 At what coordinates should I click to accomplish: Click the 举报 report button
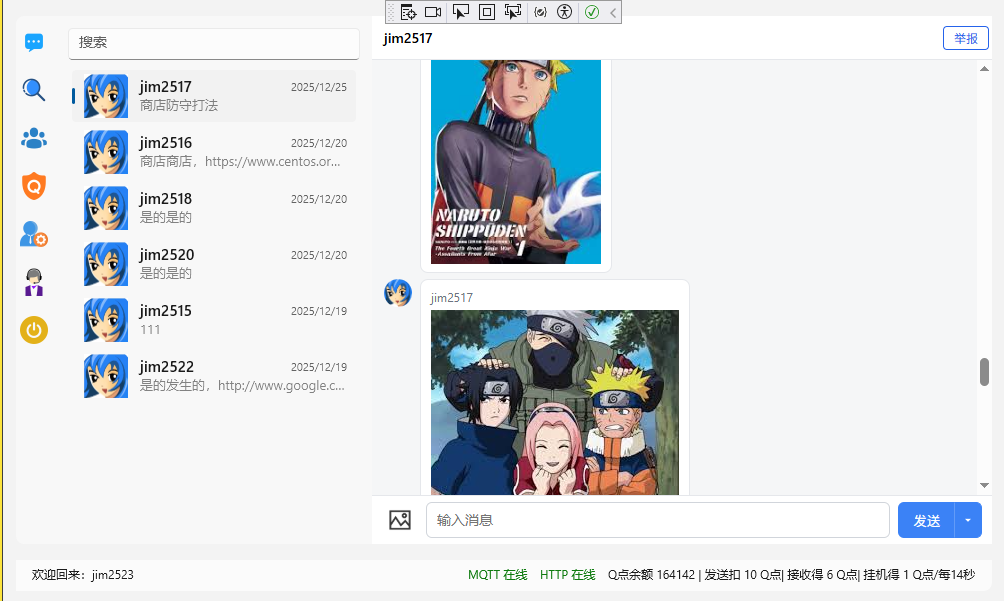965,38
